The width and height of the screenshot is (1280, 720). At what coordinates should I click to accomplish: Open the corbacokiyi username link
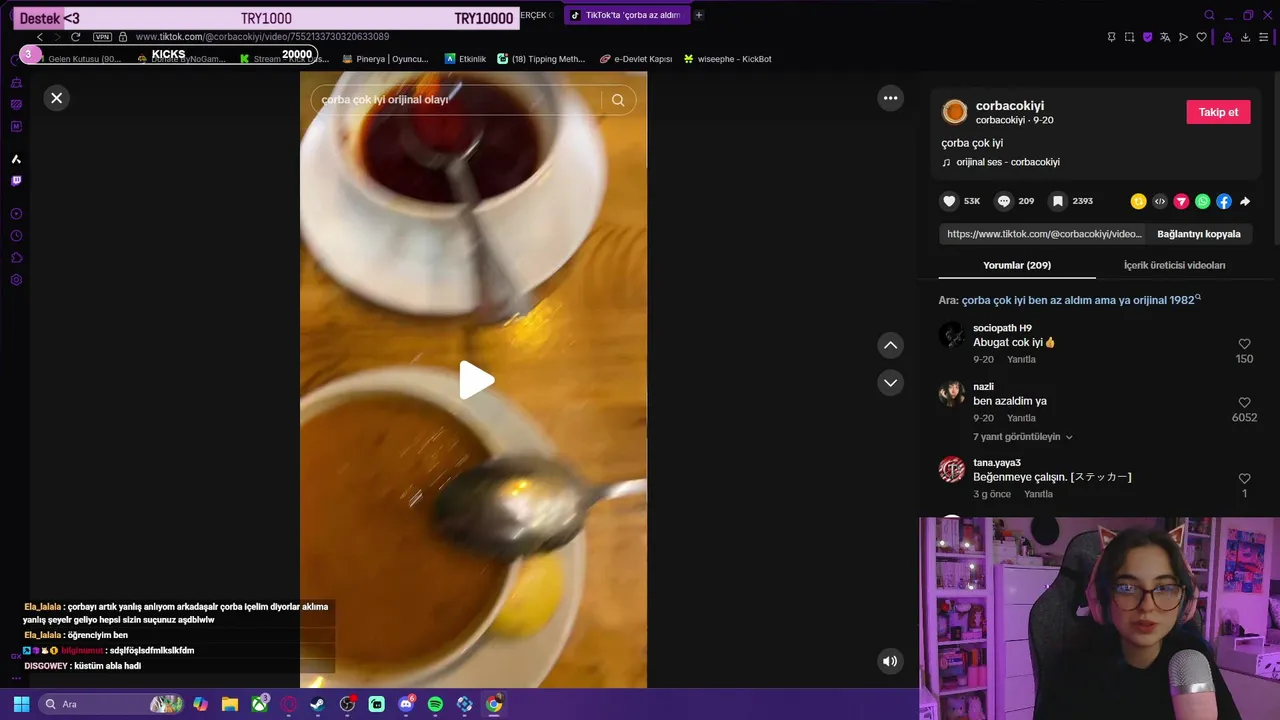point(1010,106)
